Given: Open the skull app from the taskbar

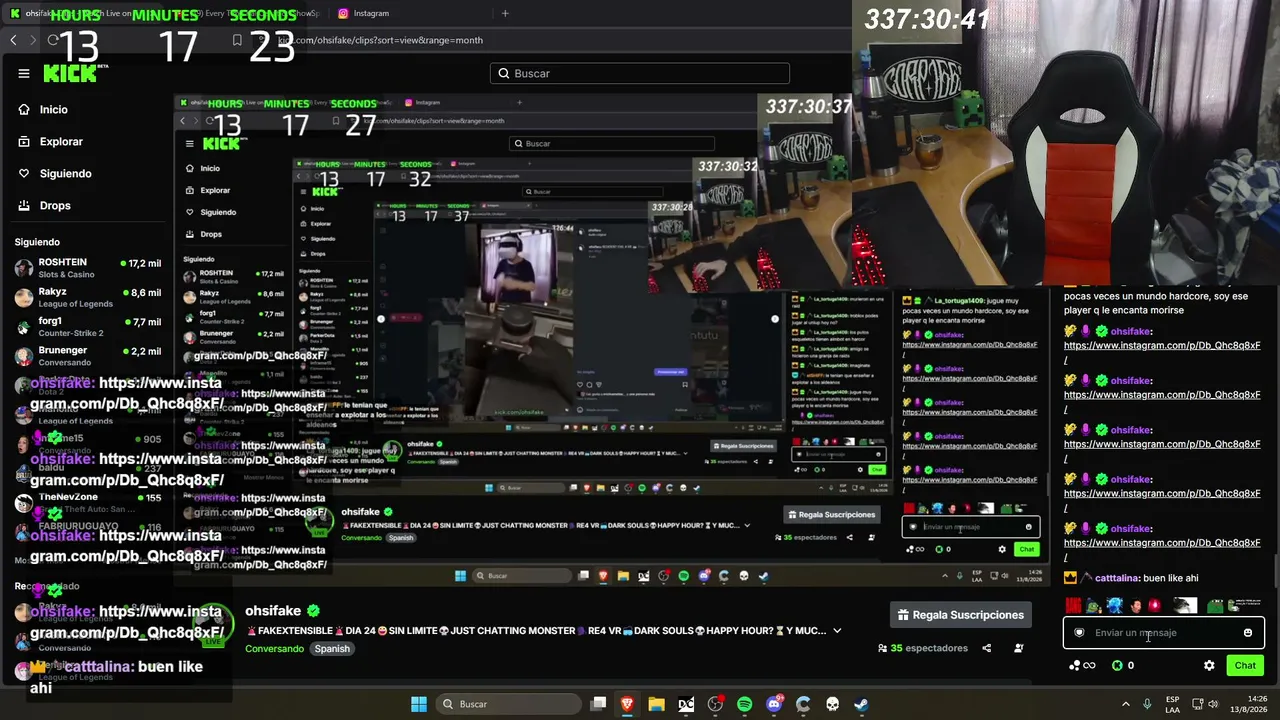Looking at the screenshot, I should point(832,704).
